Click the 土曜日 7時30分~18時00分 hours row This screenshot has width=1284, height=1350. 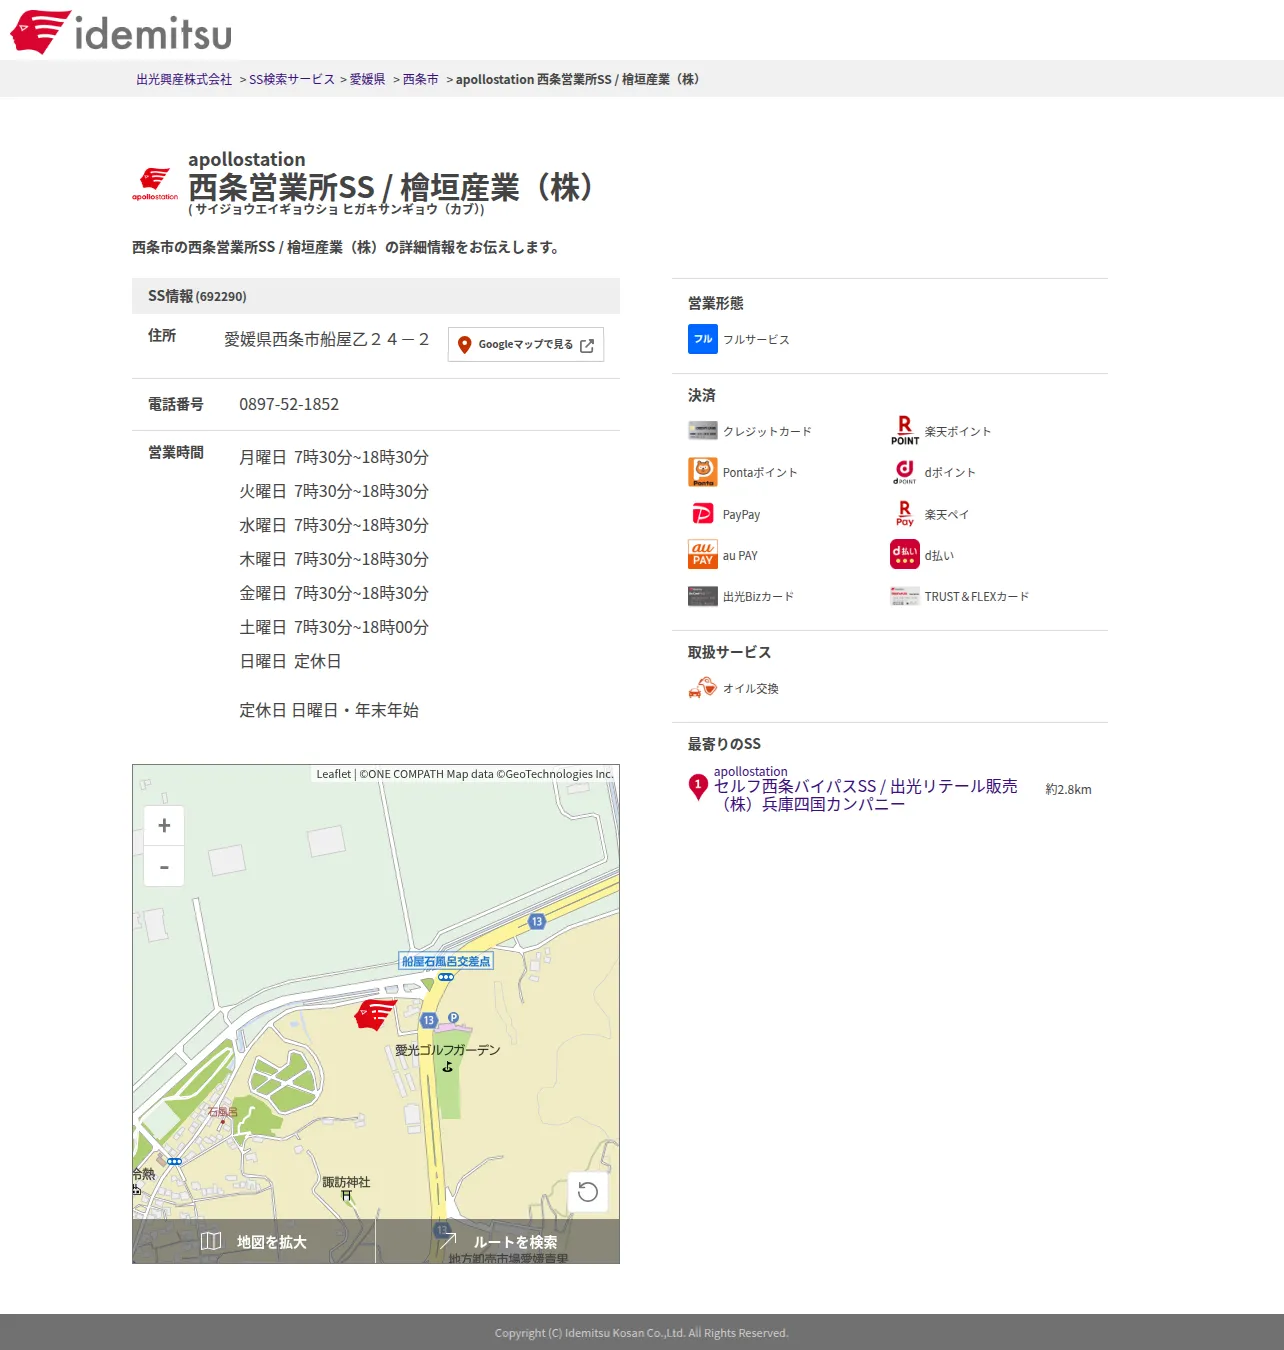(334, 627)
